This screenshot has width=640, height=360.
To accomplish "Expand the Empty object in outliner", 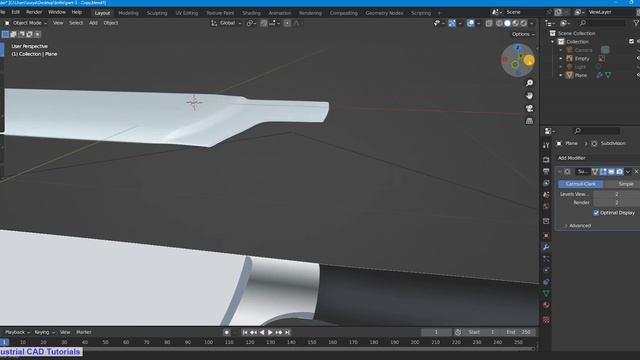I will point(561,59).
